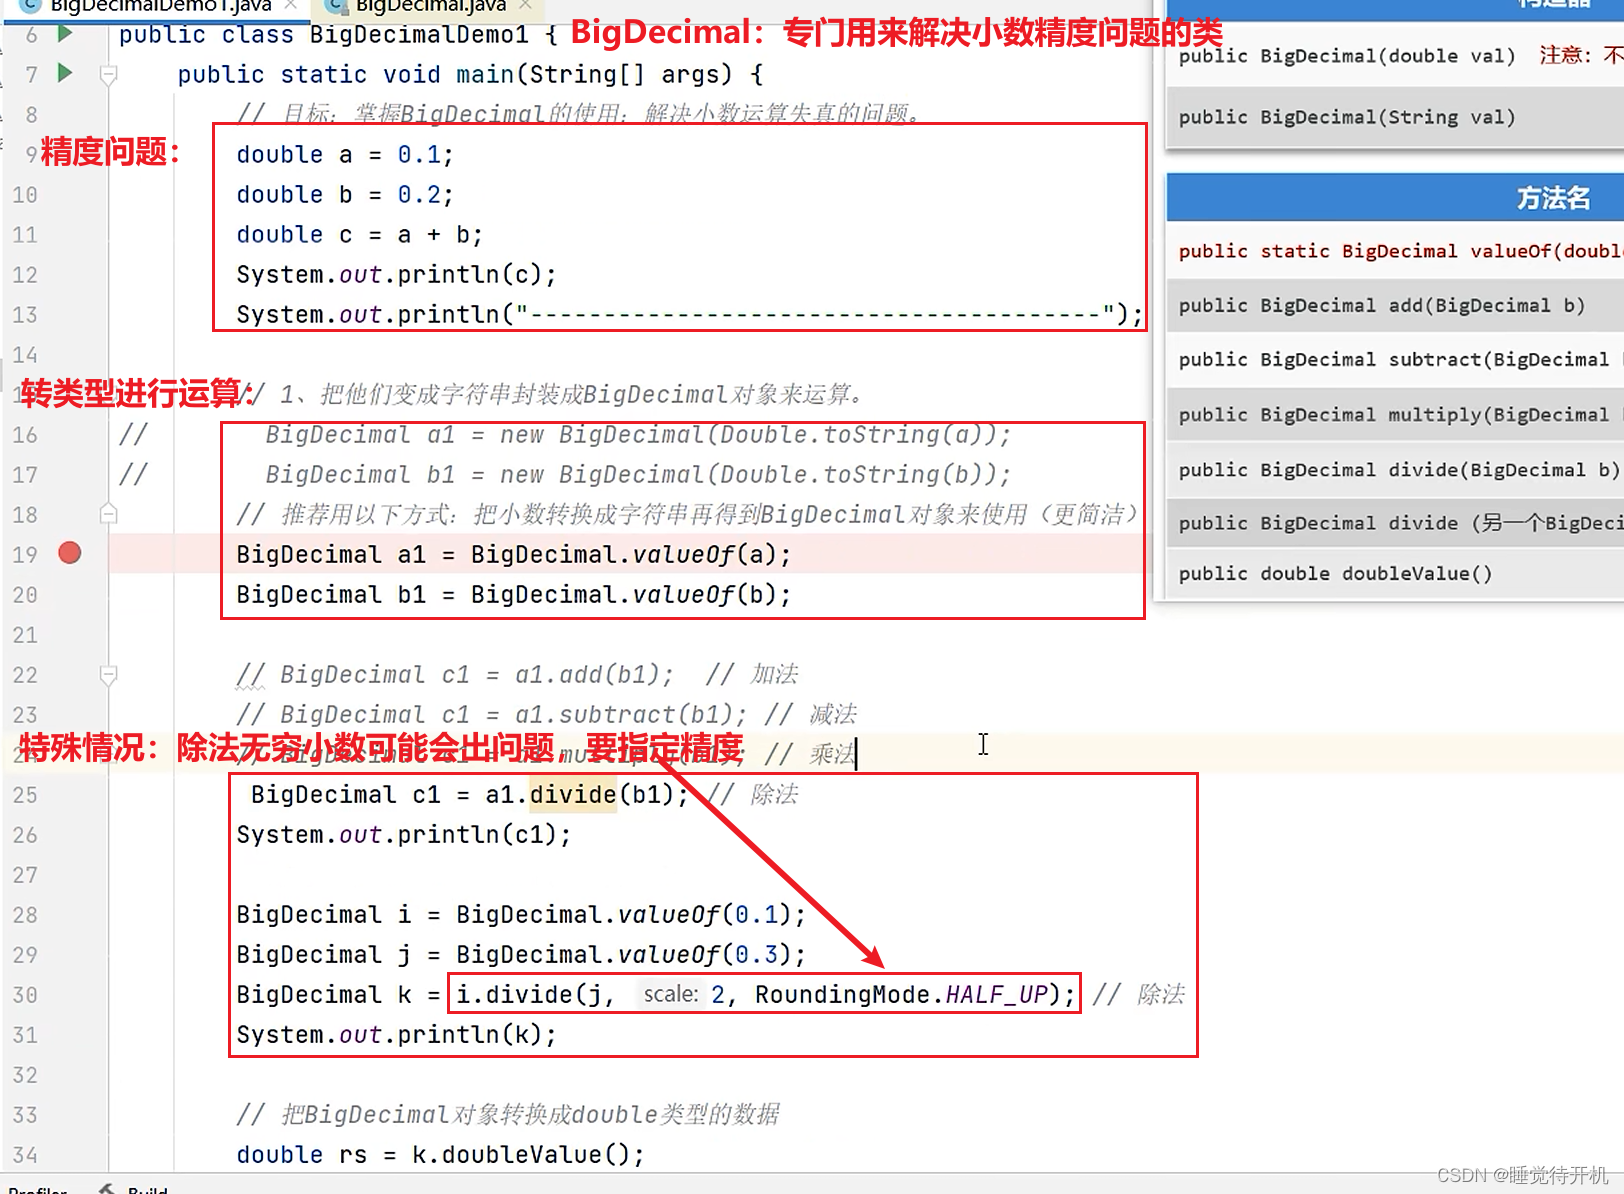1624x1194 pixels.
Task: Click 'System.out.println(k);' on line 31
Action: [x=396, y=1035]
